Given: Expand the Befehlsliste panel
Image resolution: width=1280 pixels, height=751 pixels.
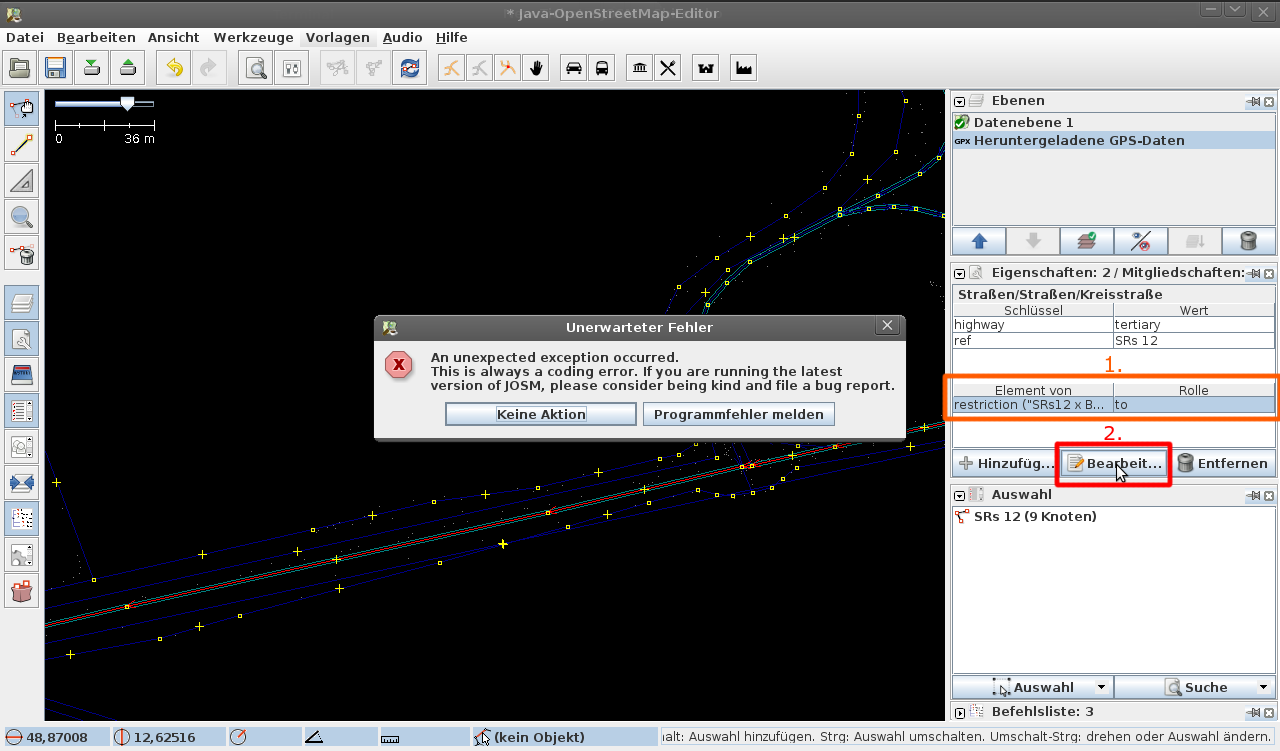Looking at the screenshot, I should pos(959,713).
